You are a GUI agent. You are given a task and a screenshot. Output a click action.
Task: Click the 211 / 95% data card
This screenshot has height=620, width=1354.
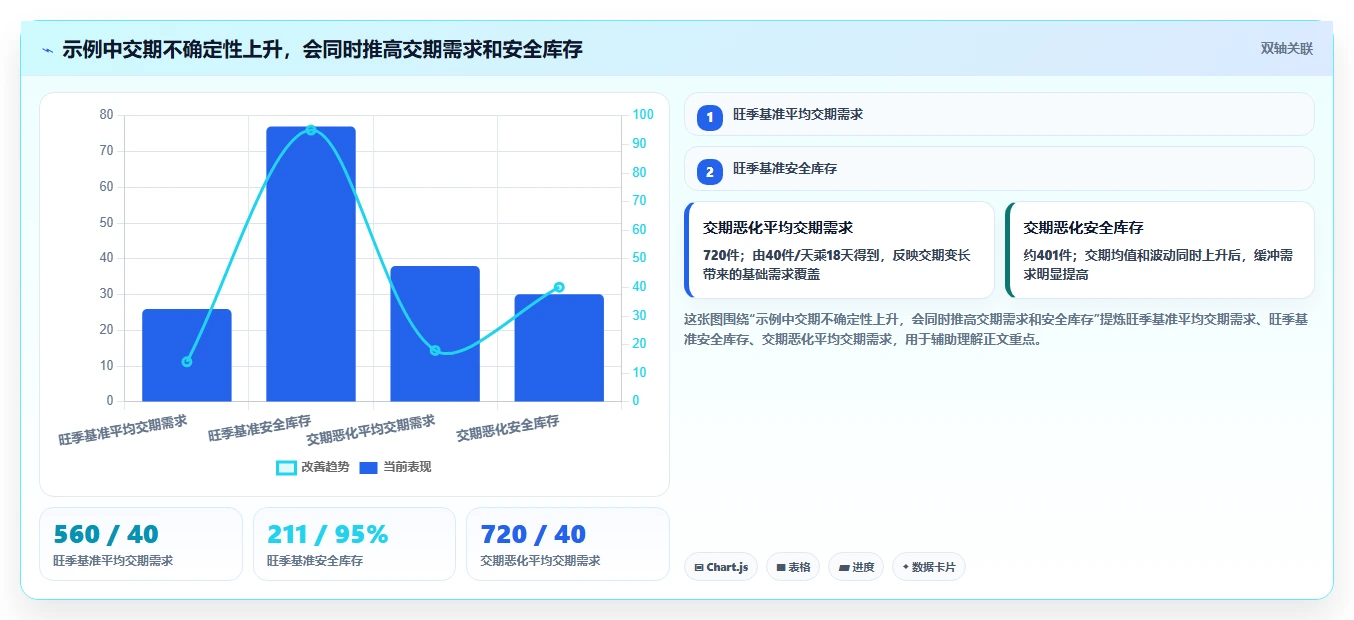coord(354,544)
